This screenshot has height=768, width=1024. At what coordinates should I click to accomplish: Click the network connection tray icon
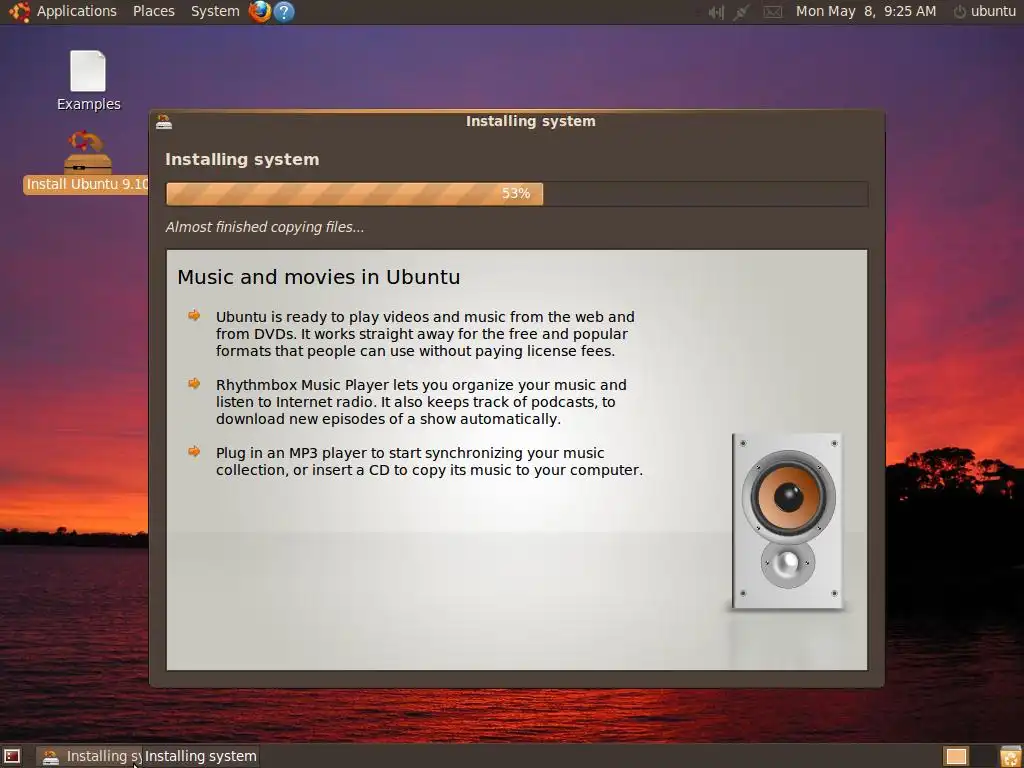[x=741, y=12]
